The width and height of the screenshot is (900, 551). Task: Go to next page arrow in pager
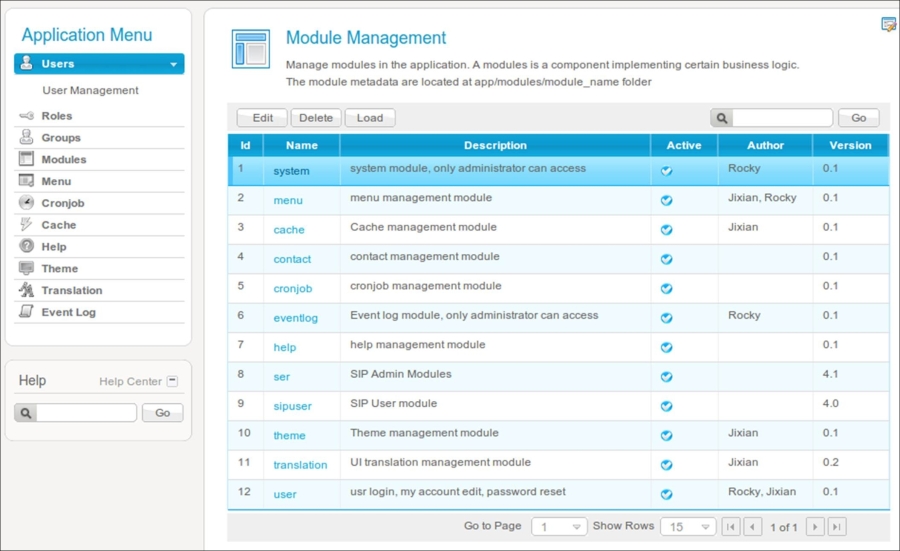pos(815,527)
